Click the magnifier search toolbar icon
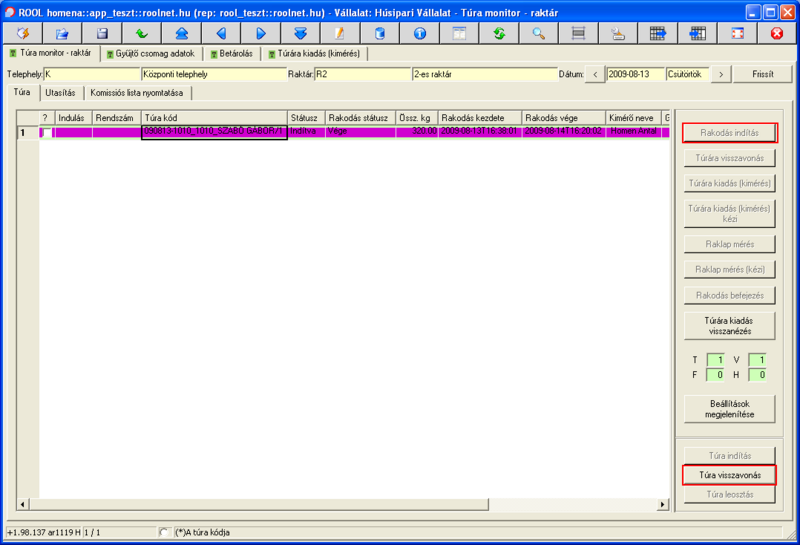 [x=538, y=33]
